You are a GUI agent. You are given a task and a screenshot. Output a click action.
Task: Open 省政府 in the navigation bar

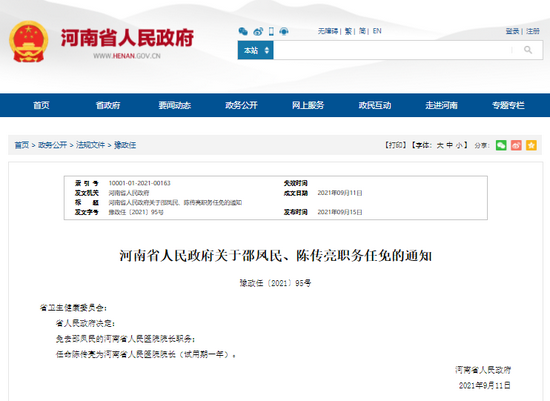coord(108,105)
